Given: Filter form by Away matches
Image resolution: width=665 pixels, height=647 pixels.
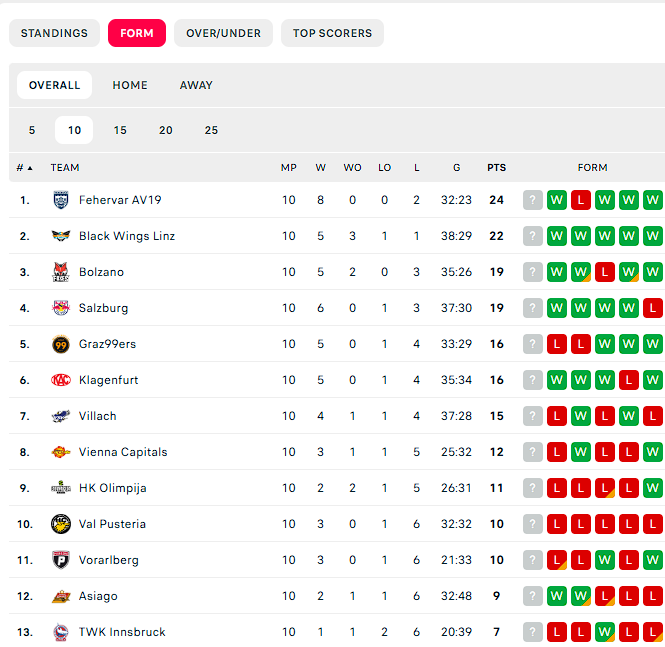Looking at the screenshot, I should (196, 85).
